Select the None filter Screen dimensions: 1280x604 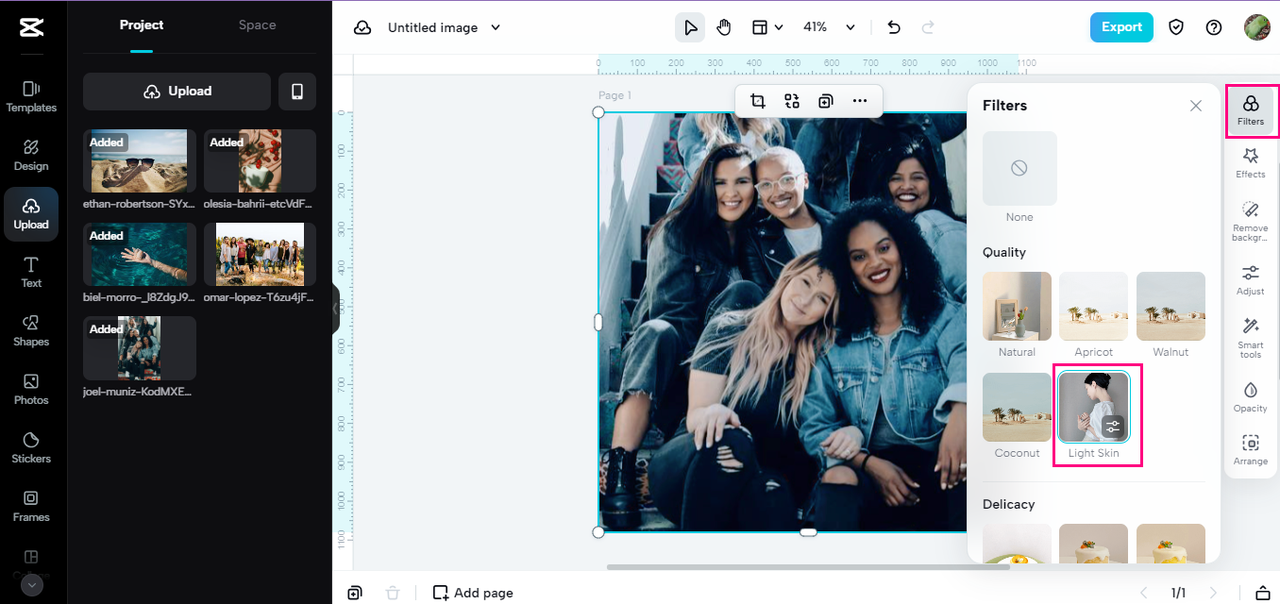[1019, 168]
